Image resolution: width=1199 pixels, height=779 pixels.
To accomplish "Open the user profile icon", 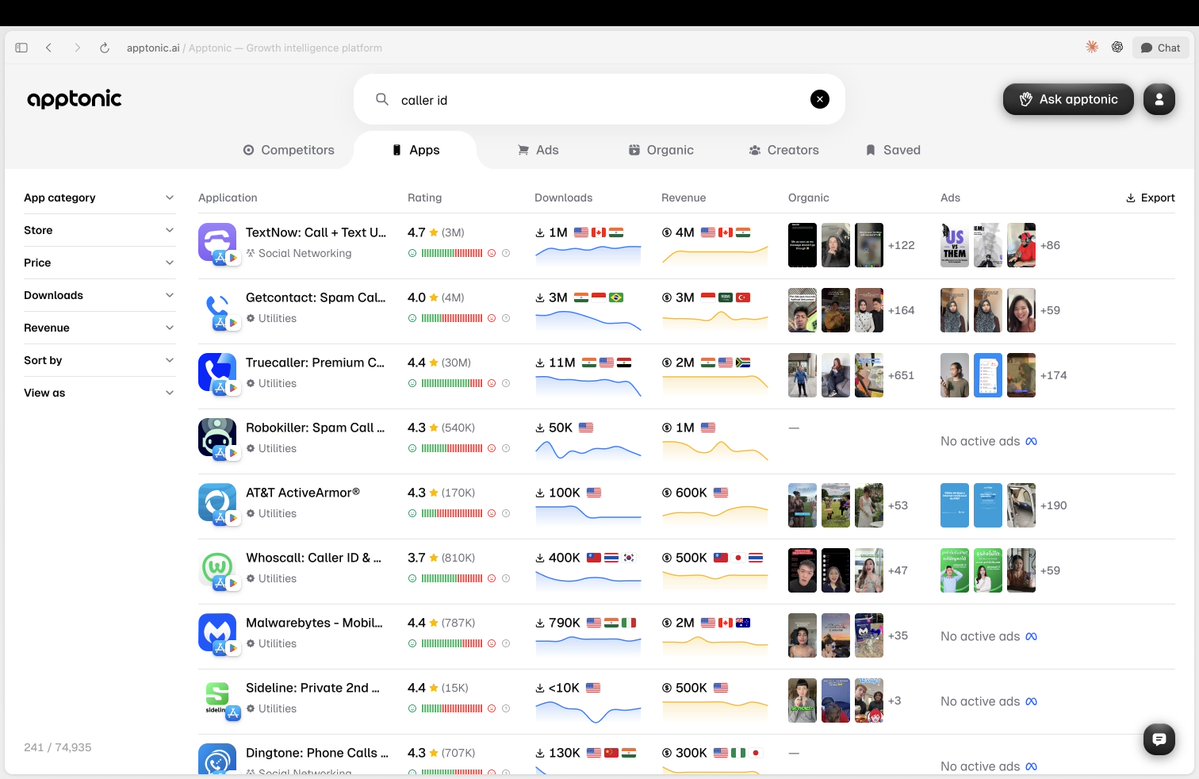I will pyautogui.click(x=1159, y=99).
